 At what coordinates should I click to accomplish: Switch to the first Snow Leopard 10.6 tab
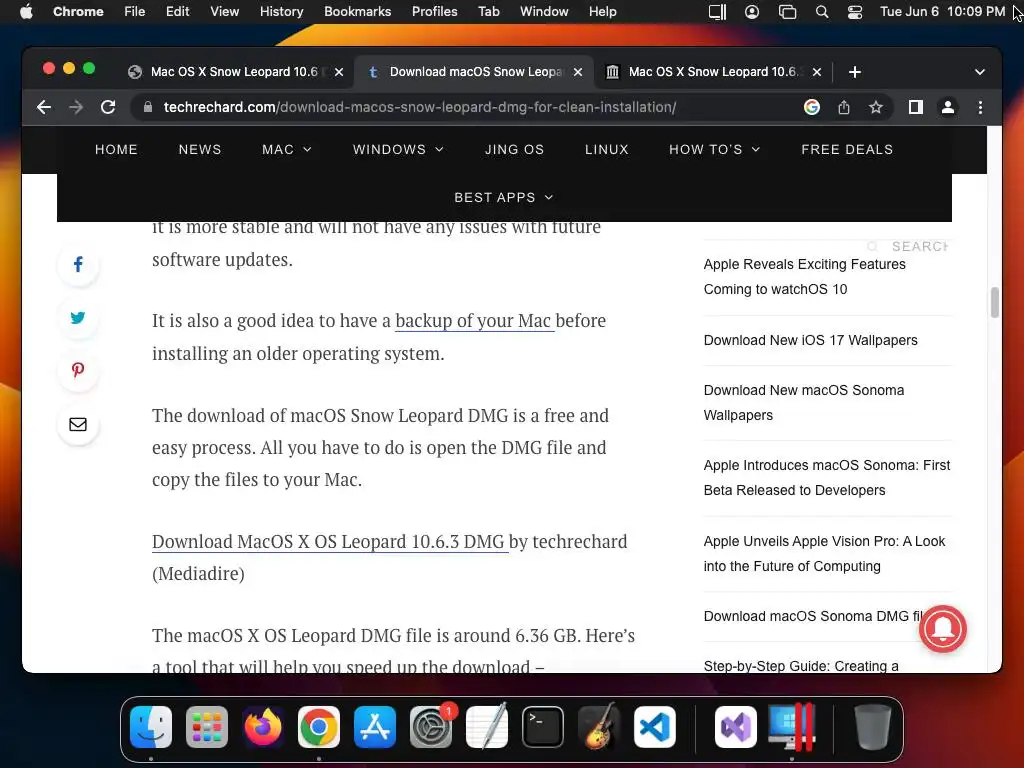click(236, 72)
